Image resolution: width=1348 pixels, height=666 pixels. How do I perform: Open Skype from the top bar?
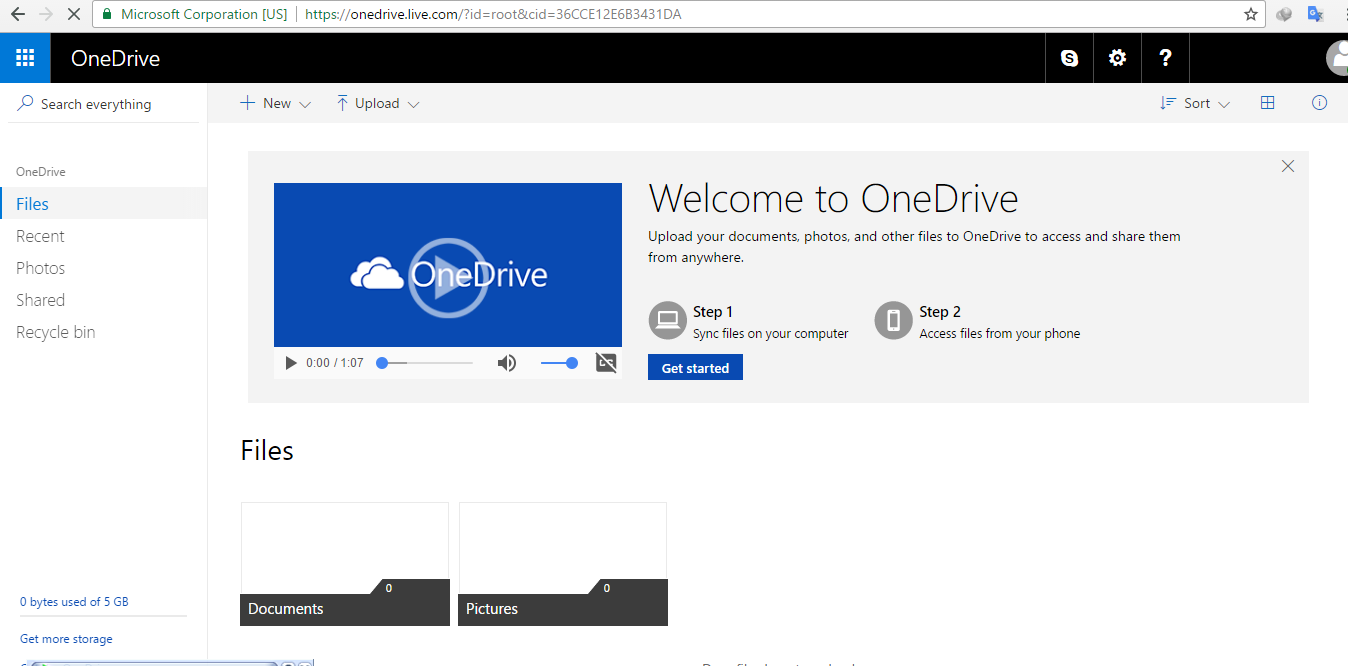pyautogui.click(x=1068, y=57)
